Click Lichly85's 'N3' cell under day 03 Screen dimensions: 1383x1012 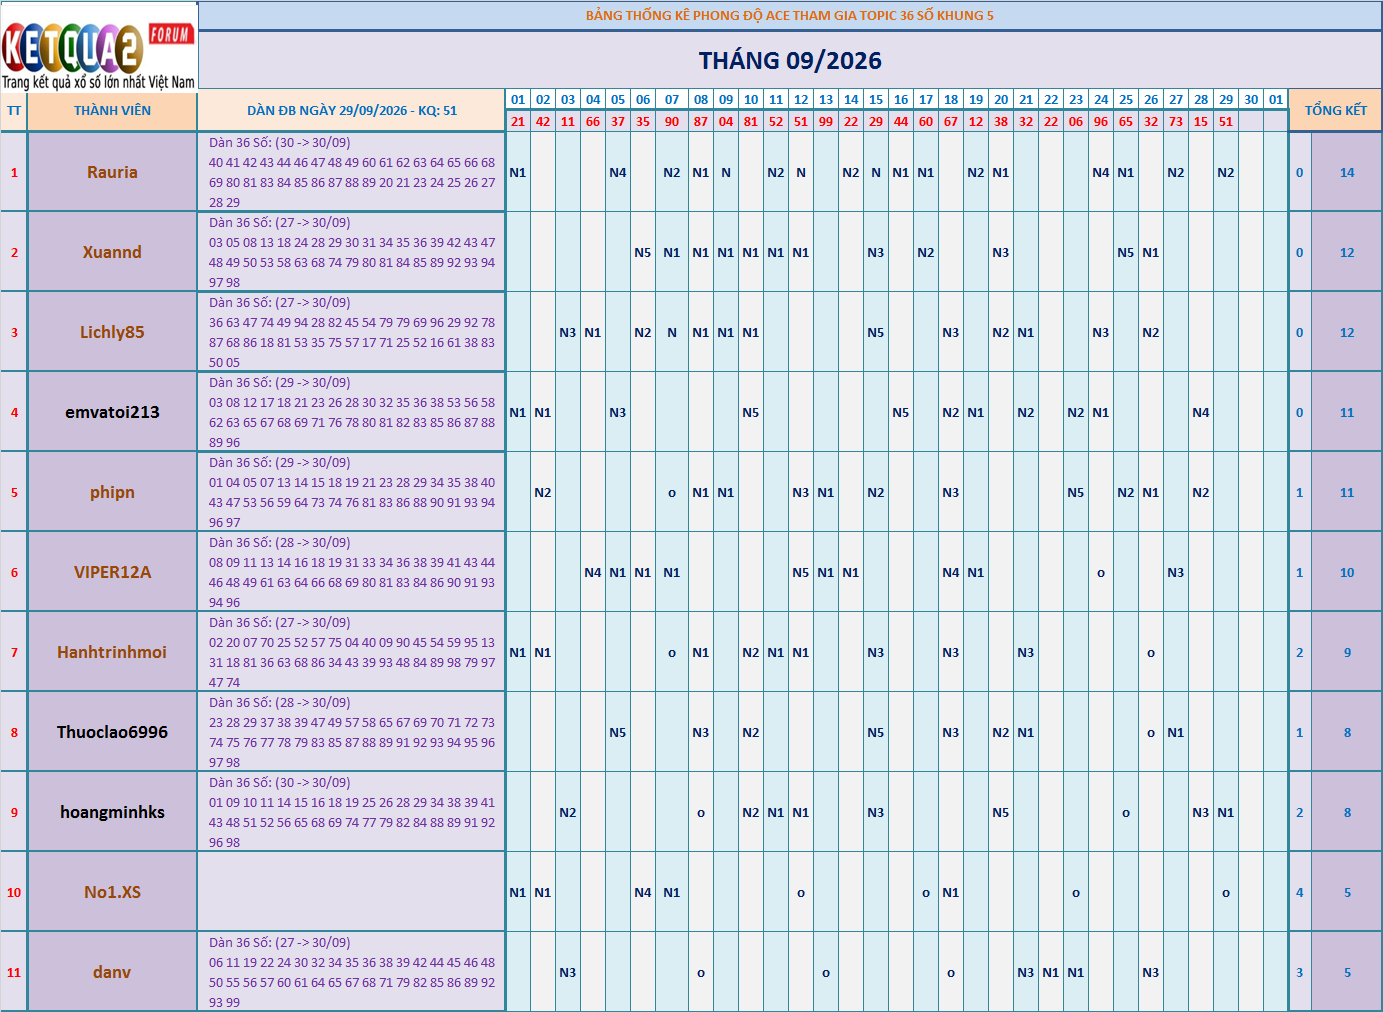point(568,332)
